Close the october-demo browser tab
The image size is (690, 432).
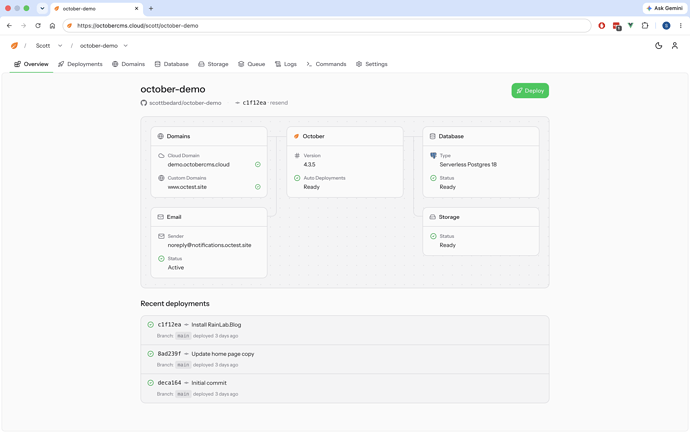tap(136, 8)
